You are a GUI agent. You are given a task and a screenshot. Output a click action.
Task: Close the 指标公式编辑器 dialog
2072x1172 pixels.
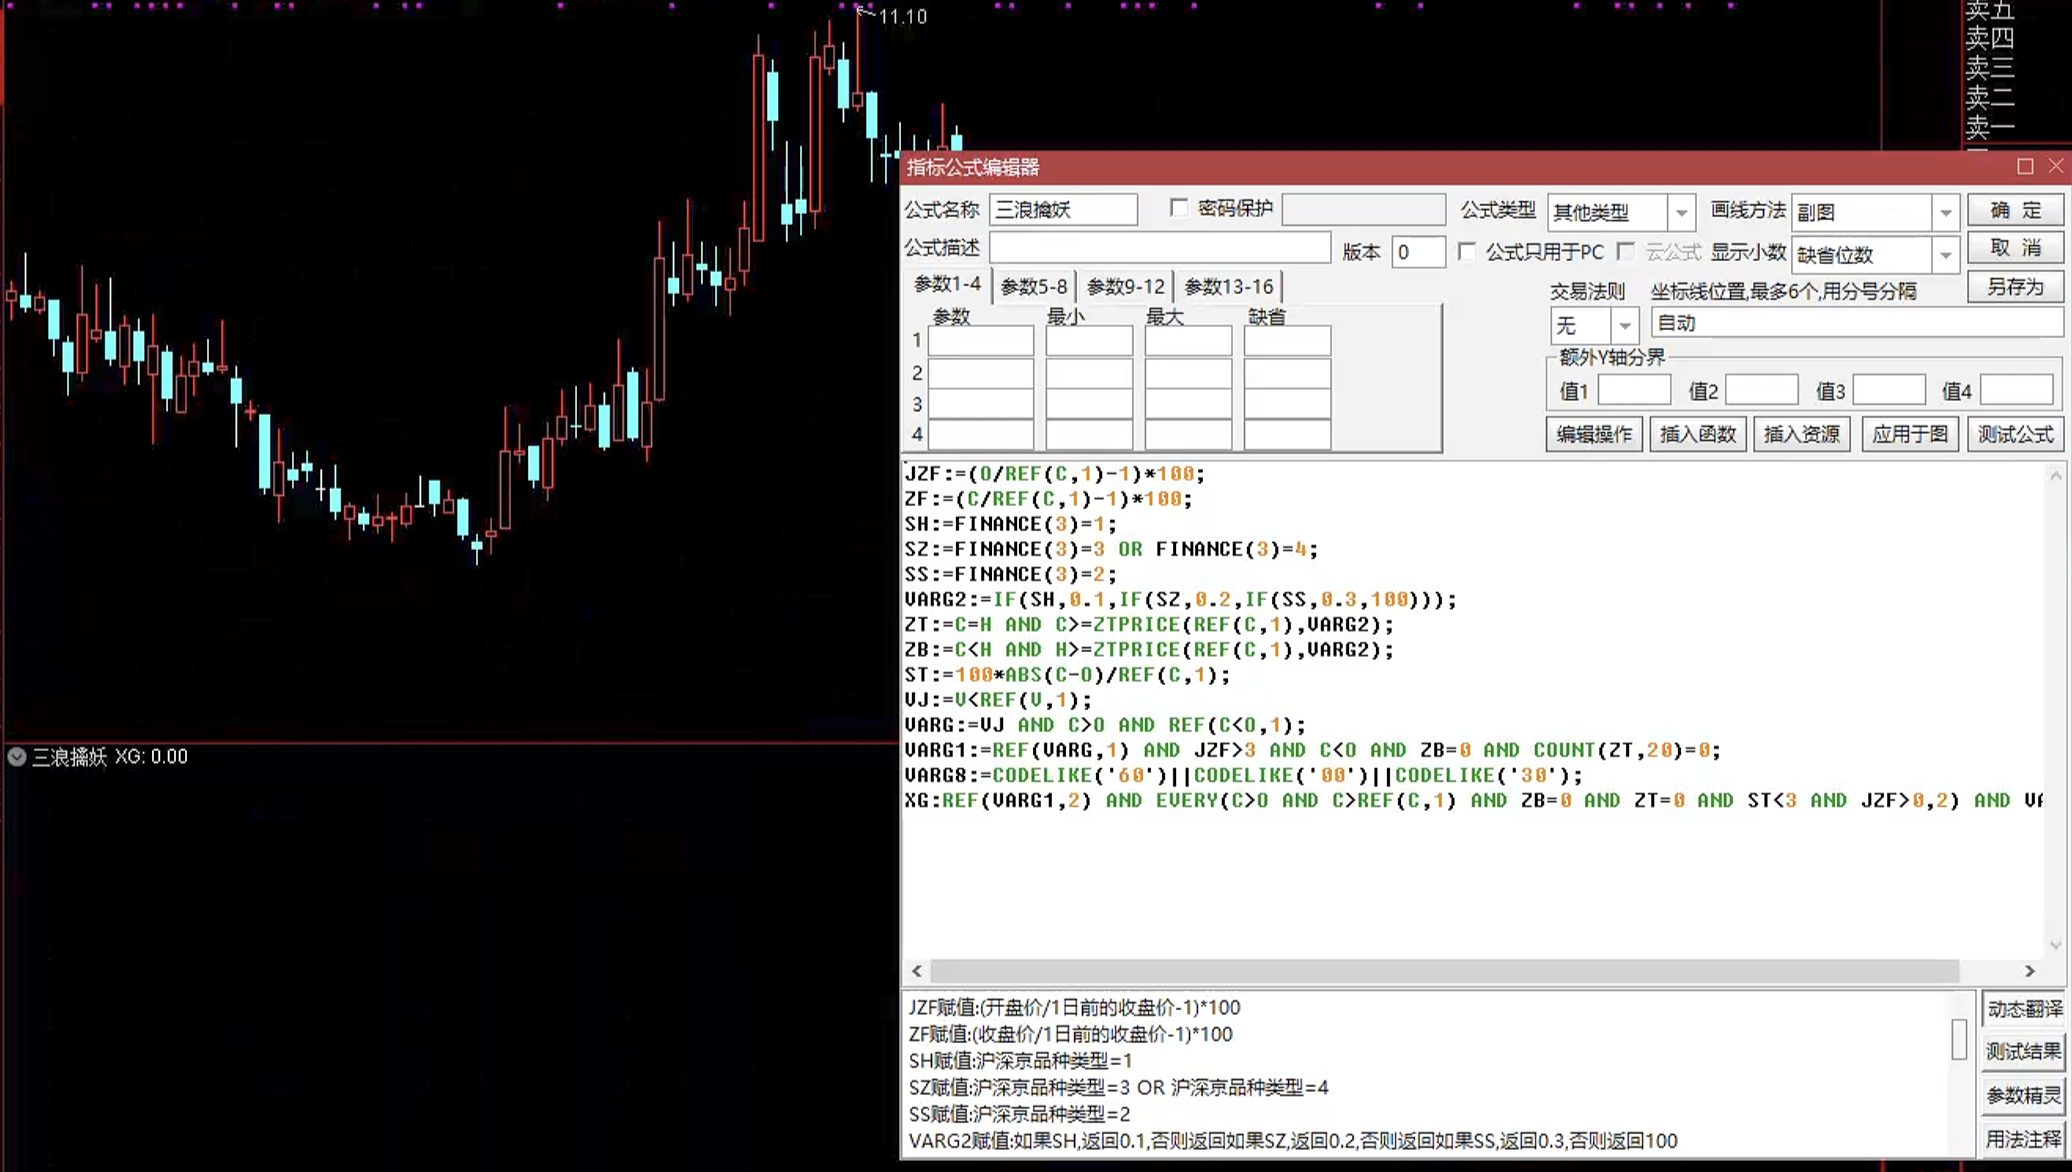(x=2056, y=166)
